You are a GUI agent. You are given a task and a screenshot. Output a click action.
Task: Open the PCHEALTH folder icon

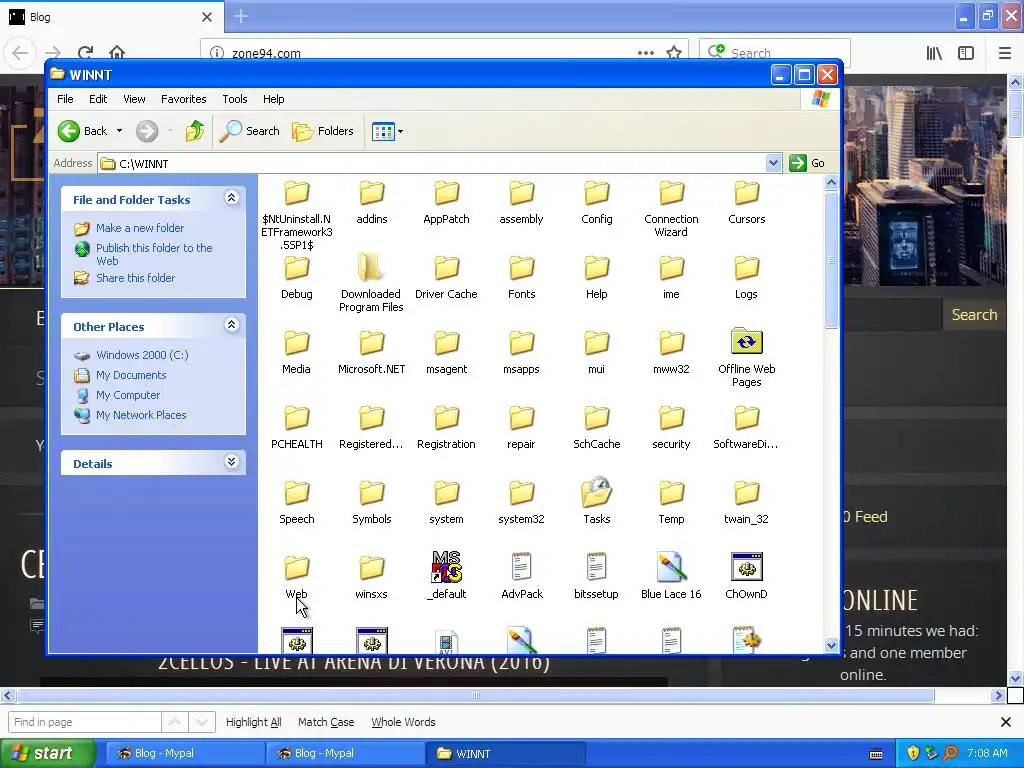click(296, 419)
